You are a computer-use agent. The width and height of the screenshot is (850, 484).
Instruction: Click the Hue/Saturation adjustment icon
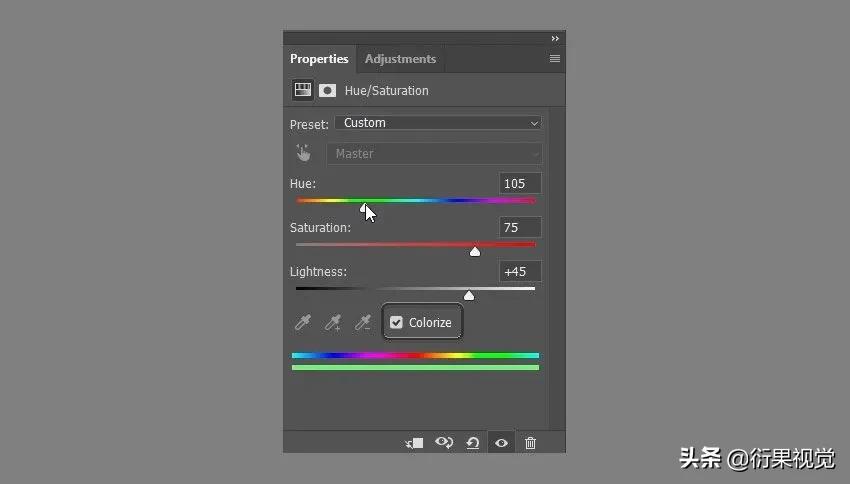pos(302,90)
